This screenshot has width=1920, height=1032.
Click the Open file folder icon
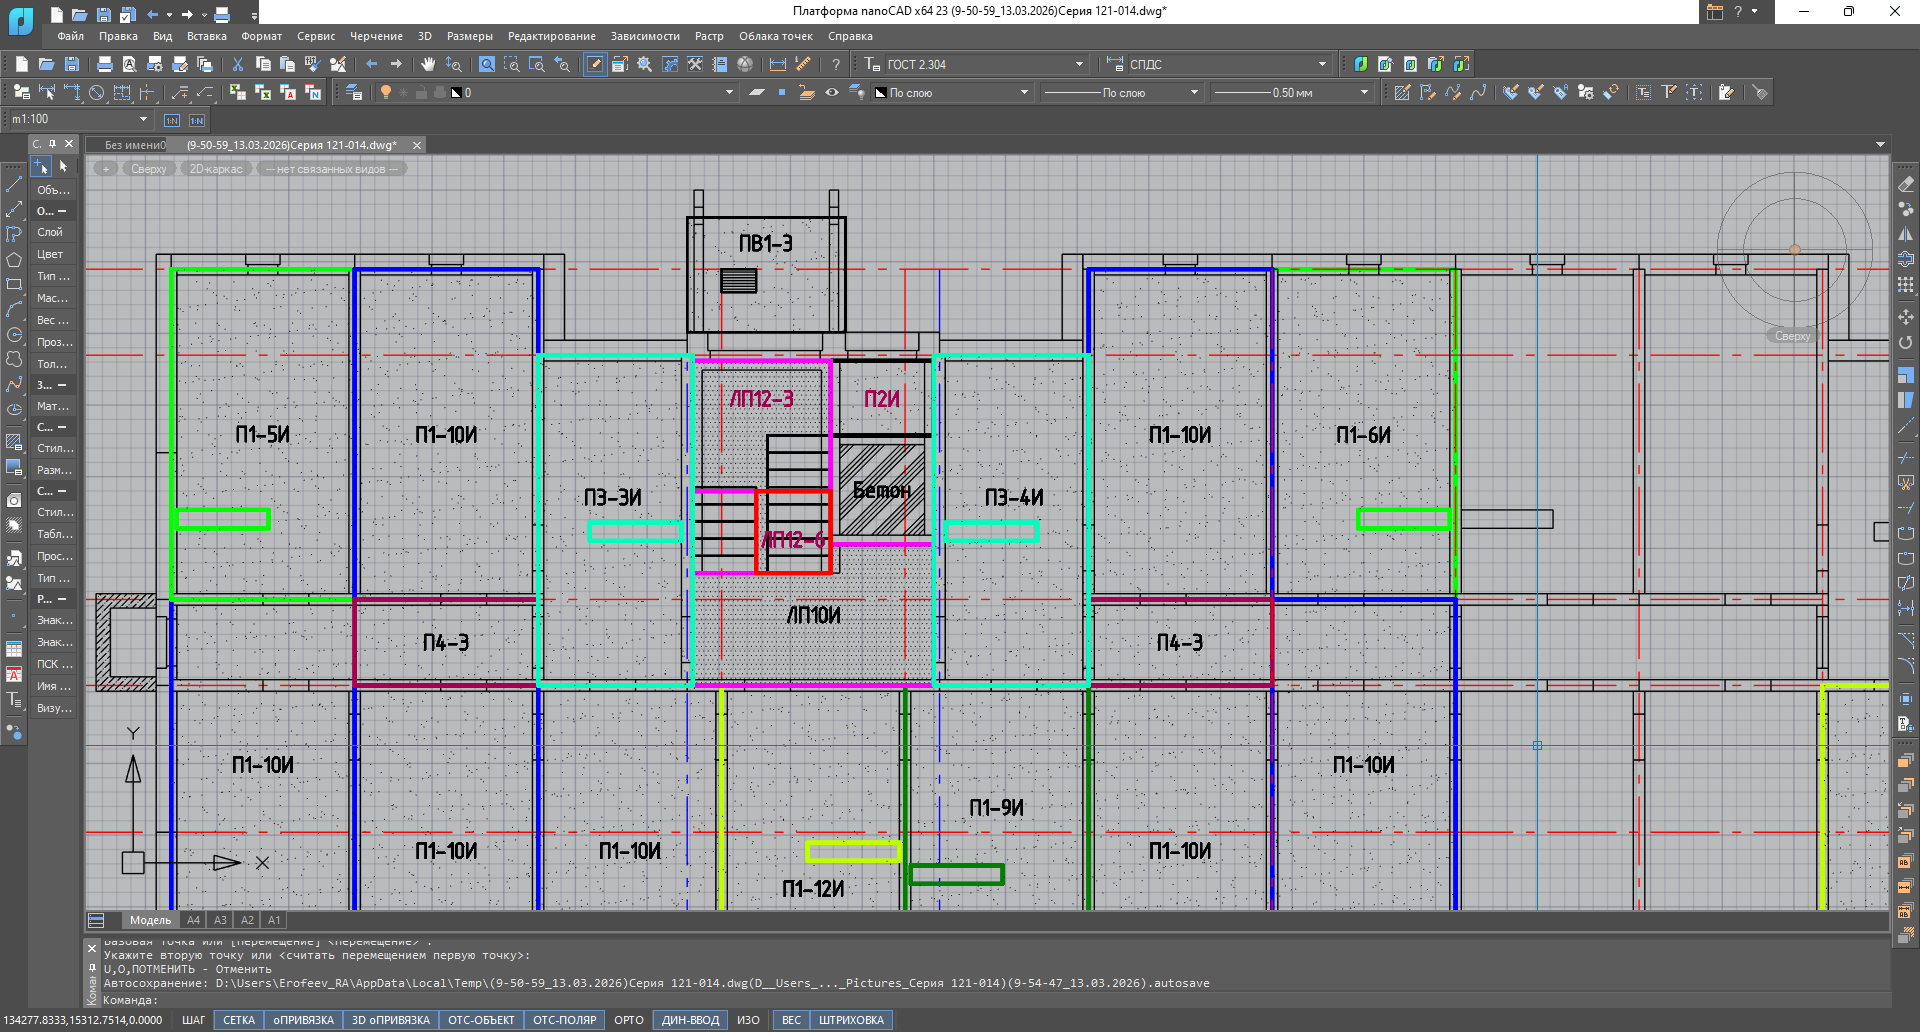[46, 64]
